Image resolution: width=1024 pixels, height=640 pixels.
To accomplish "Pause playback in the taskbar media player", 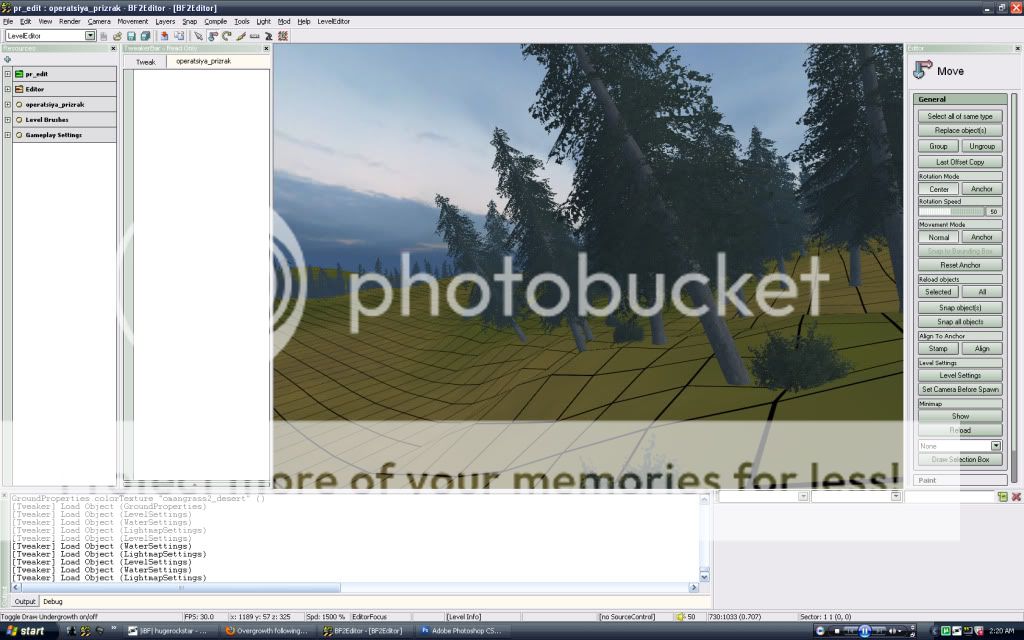I will [863, 631].
